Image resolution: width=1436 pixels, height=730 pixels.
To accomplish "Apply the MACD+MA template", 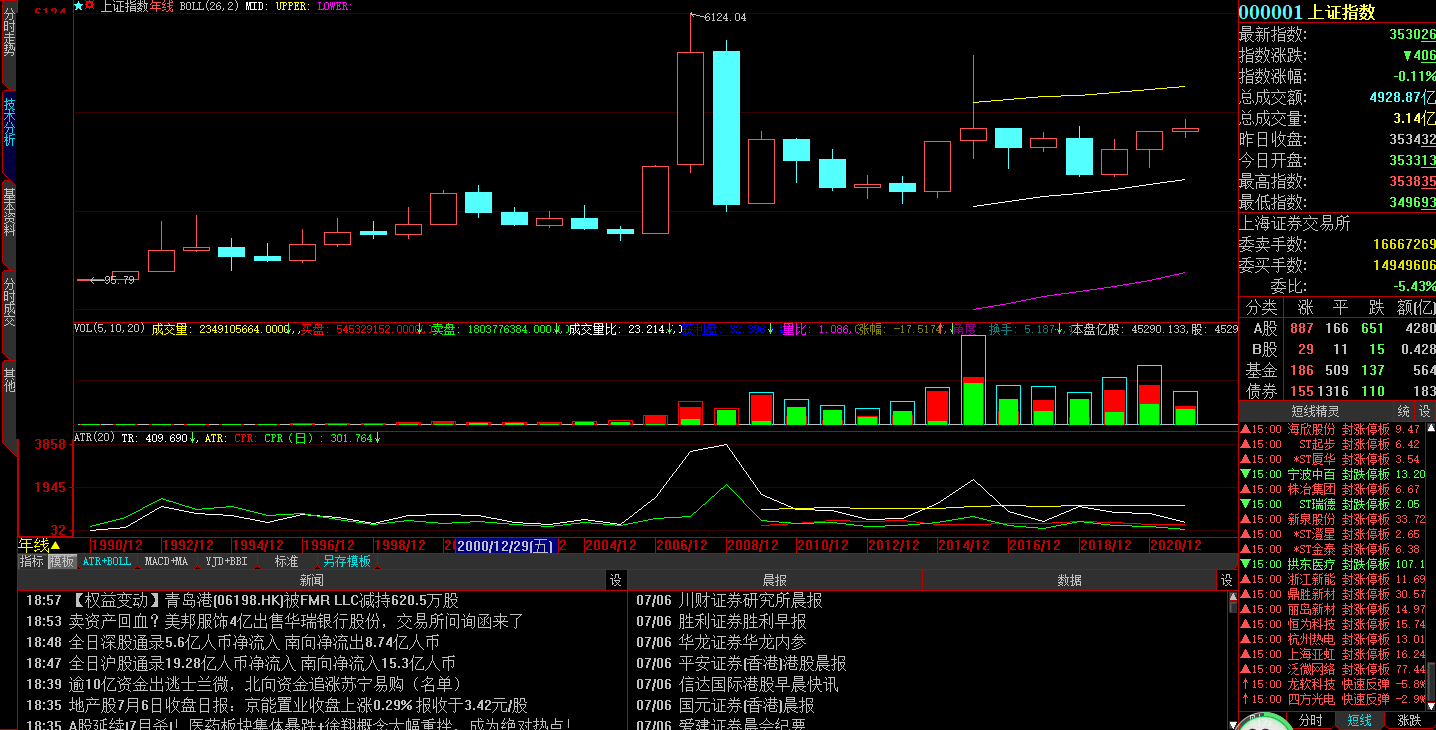I will coord(166,562).
